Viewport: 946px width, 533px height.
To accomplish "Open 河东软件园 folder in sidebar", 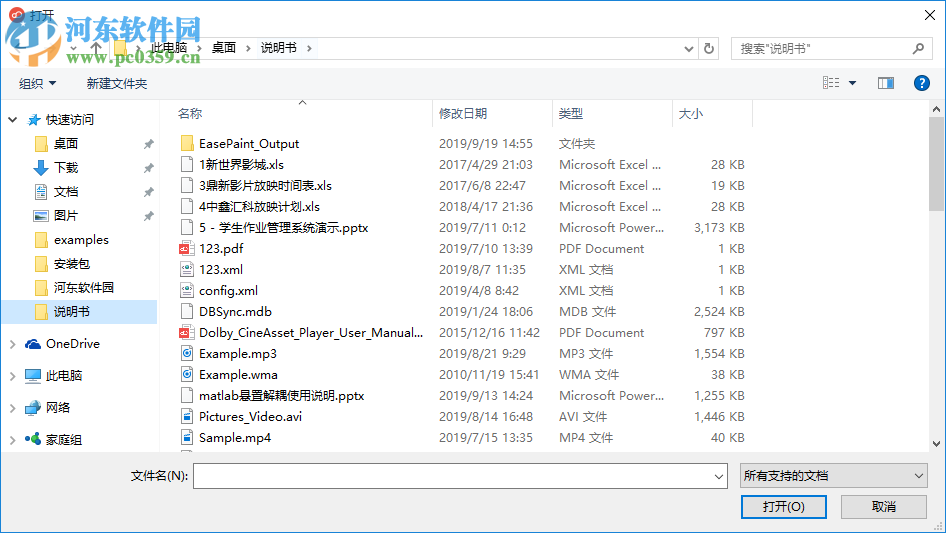I will (x=83, y=287).
